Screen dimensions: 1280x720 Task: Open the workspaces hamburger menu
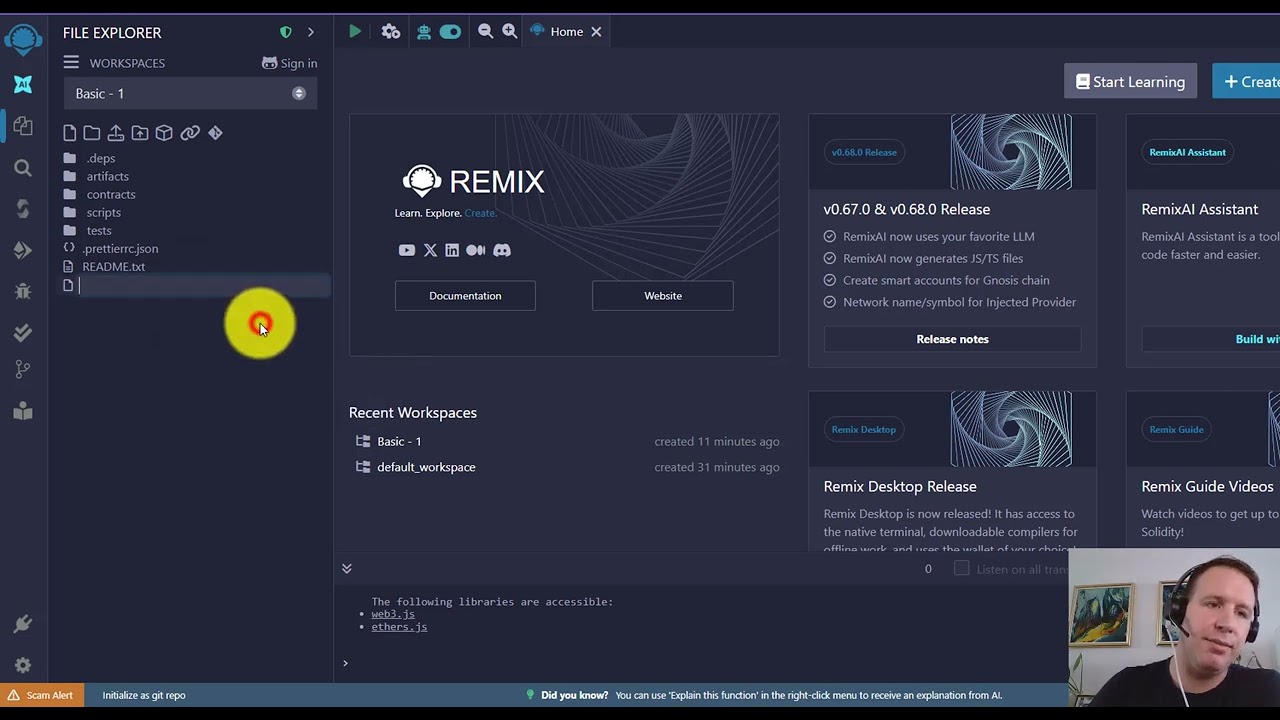click(x=71, y=63)
